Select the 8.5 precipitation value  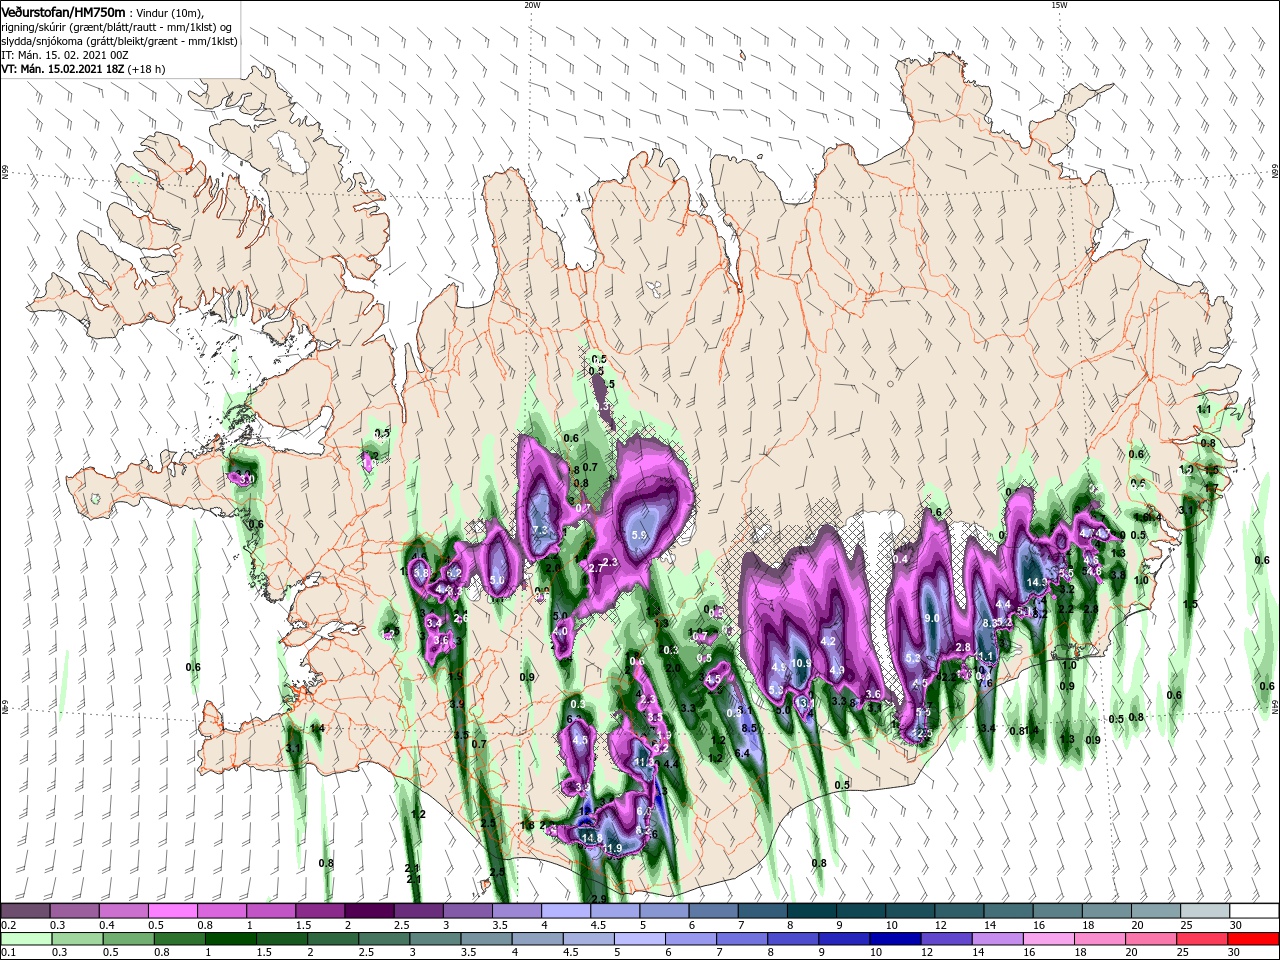coord(748,728)
